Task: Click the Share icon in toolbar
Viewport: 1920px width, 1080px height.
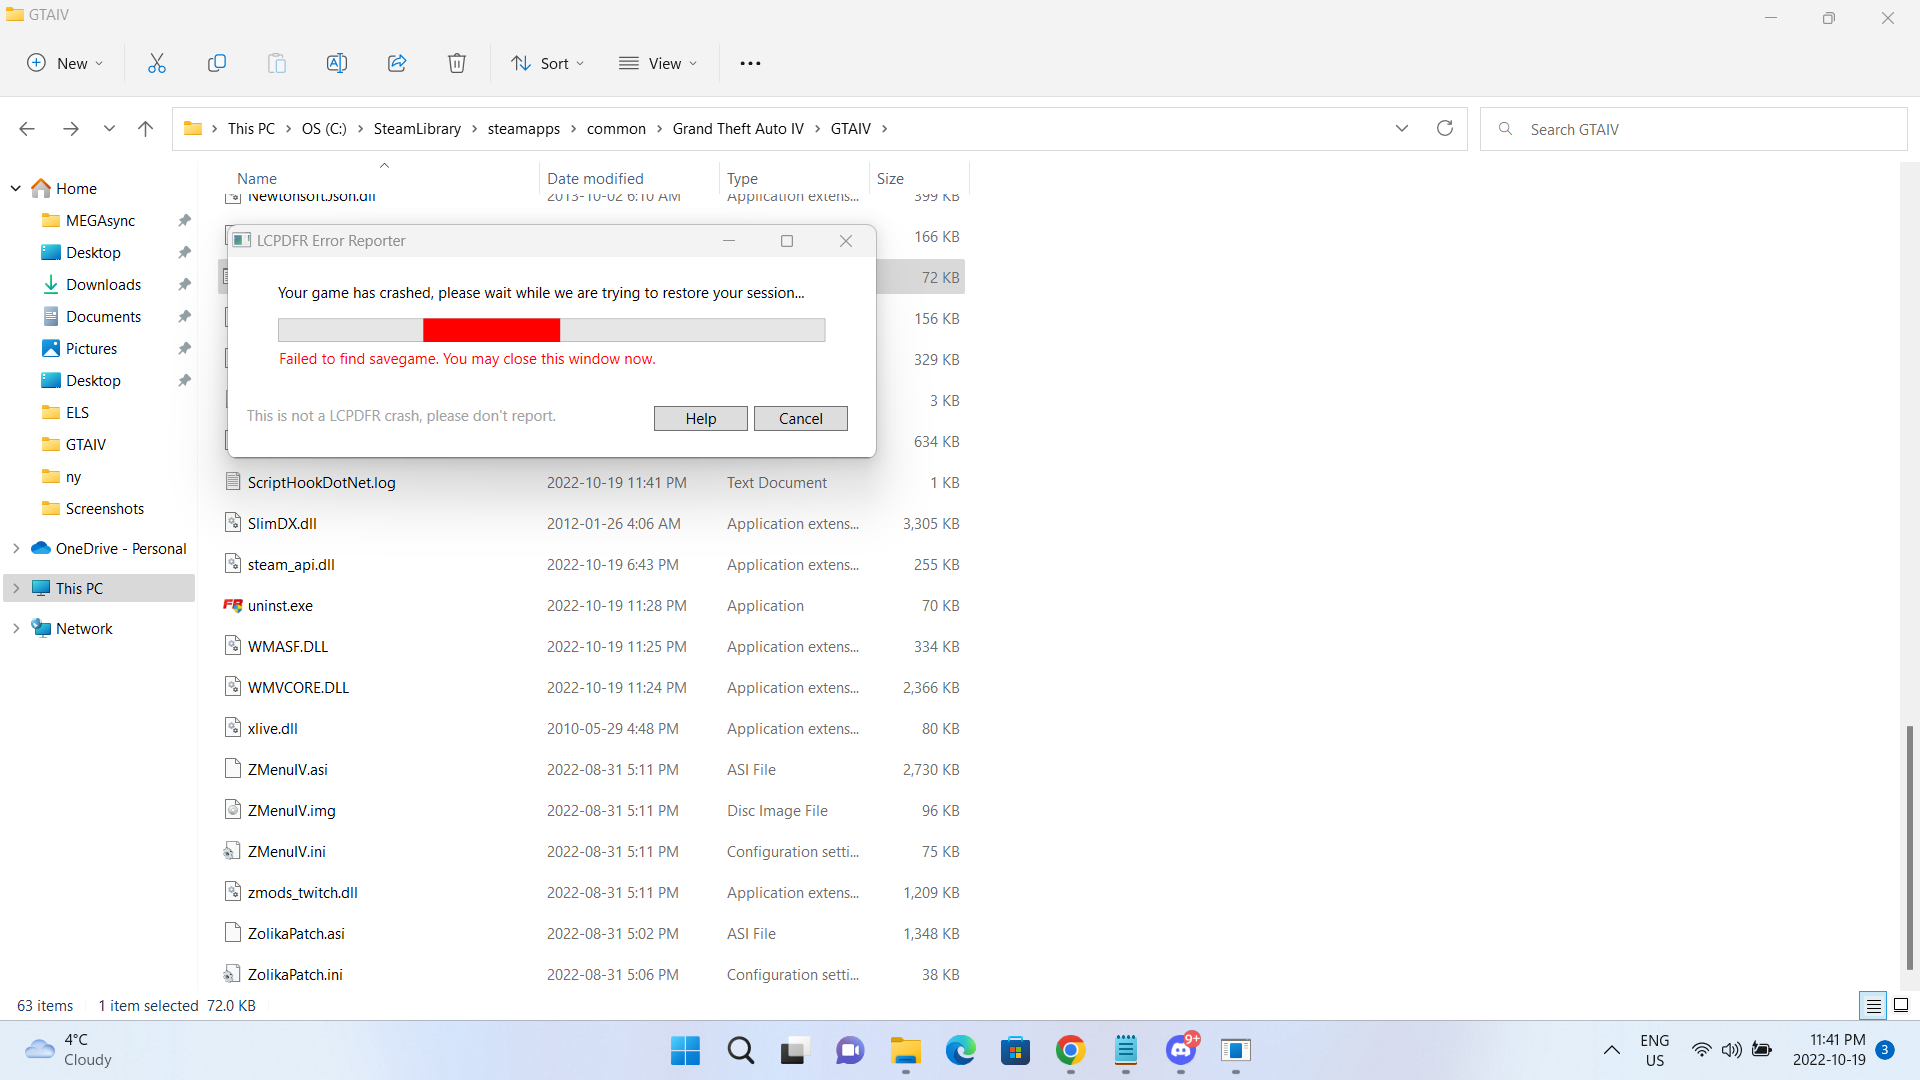Action: coord(397,63)
